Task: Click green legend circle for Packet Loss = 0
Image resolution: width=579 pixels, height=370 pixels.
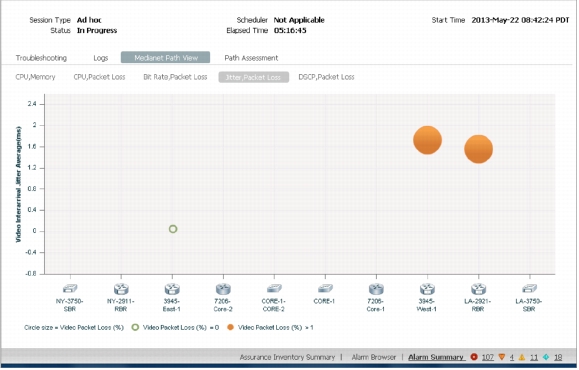Action: 136,328
